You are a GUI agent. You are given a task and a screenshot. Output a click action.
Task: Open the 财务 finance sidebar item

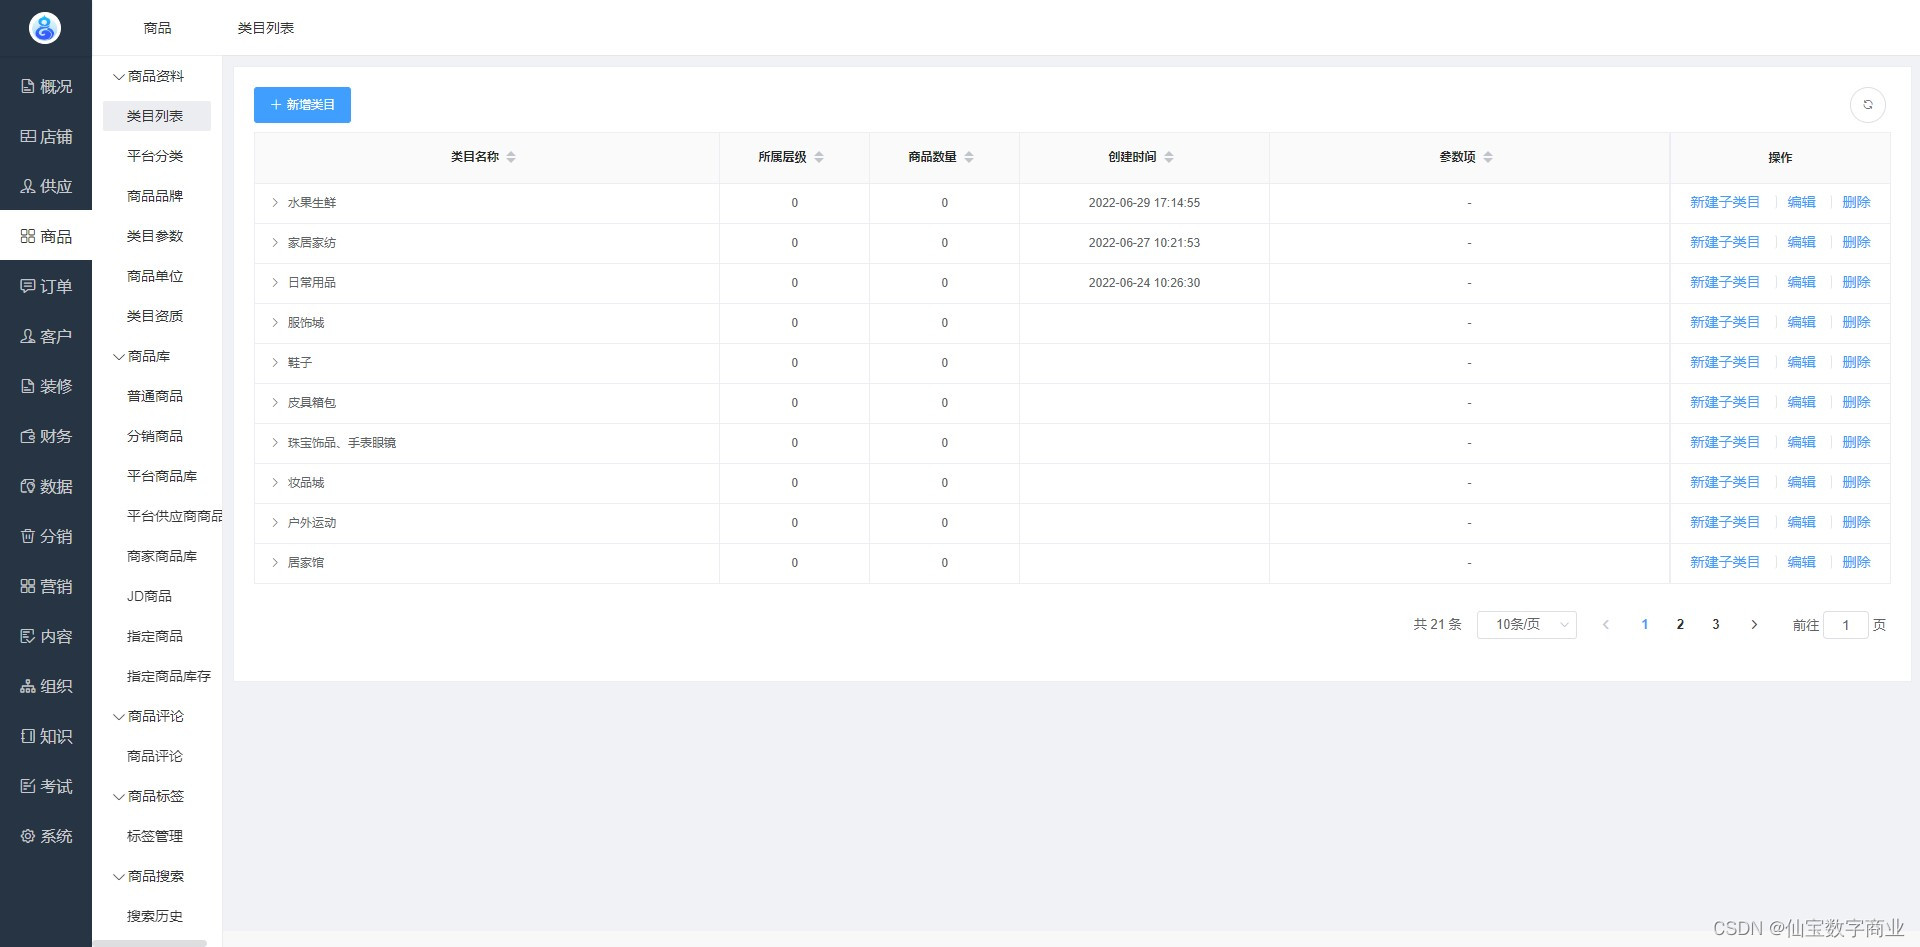click(x=46, y=437)
